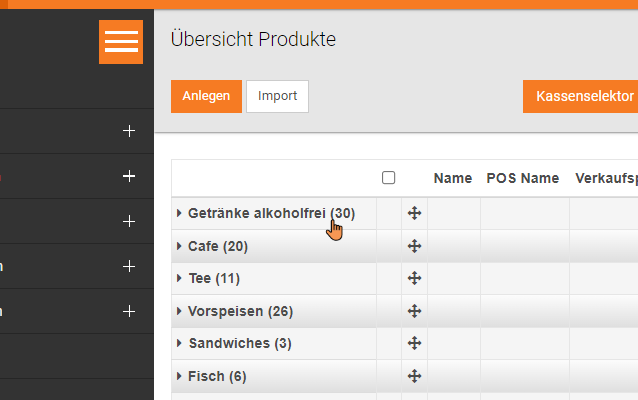Grab the Tee row move icon
Image resolution: width=638 pixels, height=400 pixels.
414,278
